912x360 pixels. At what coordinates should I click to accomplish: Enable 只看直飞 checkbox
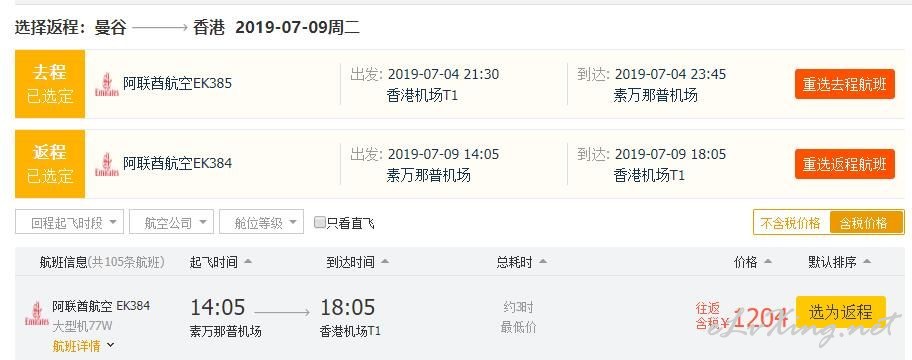pyautogui.click(x=319, y=222)
